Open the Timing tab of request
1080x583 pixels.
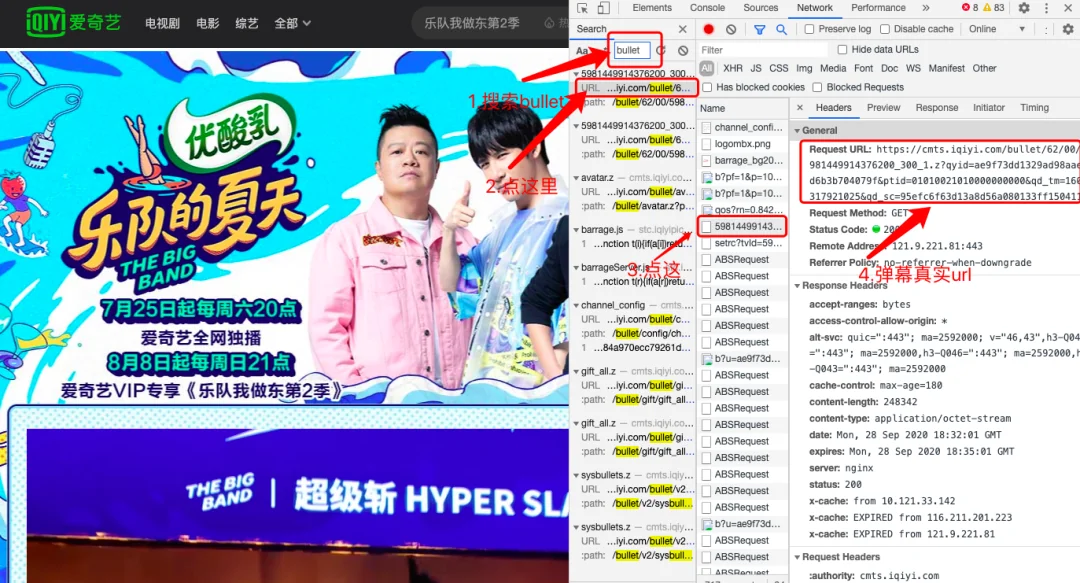(x=1035, y=108)
